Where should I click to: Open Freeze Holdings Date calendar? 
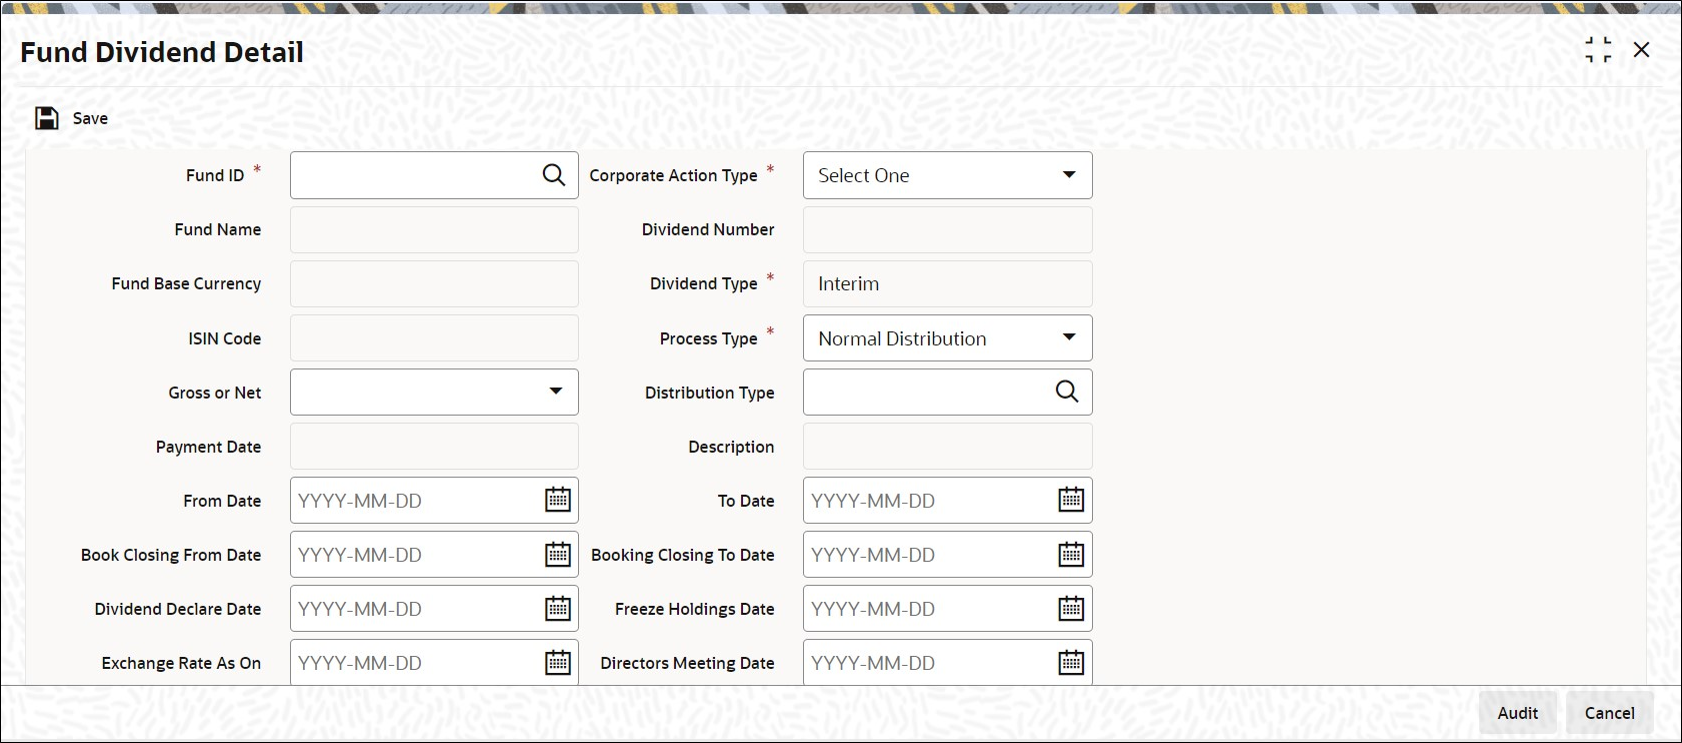(x=1071, y=608)
